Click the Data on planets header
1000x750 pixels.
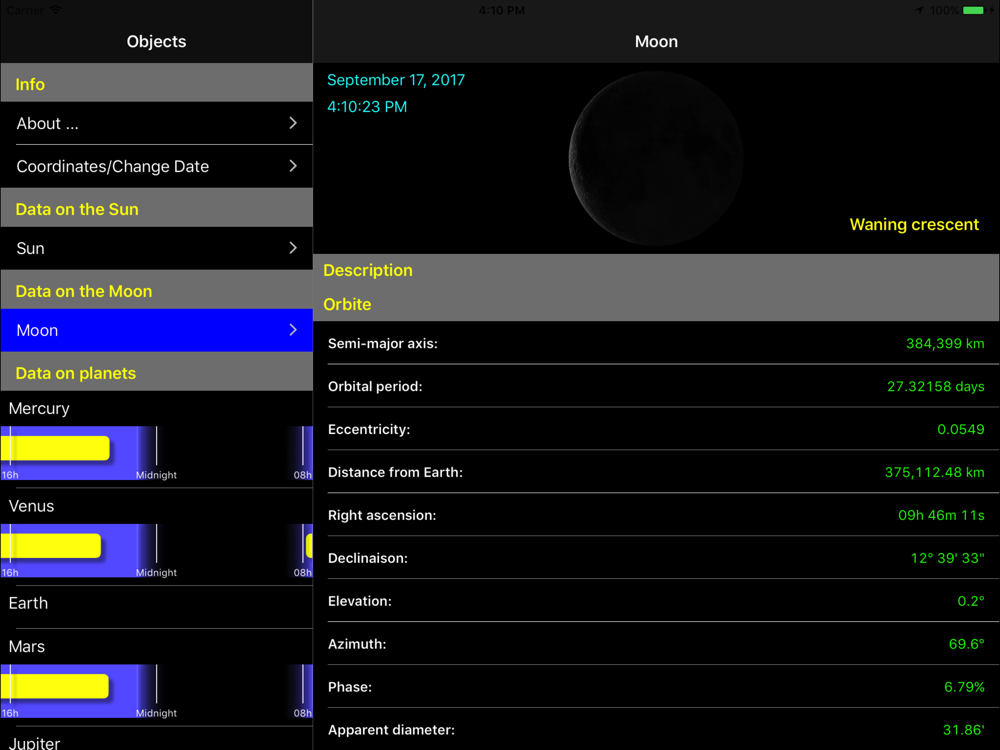156,372
